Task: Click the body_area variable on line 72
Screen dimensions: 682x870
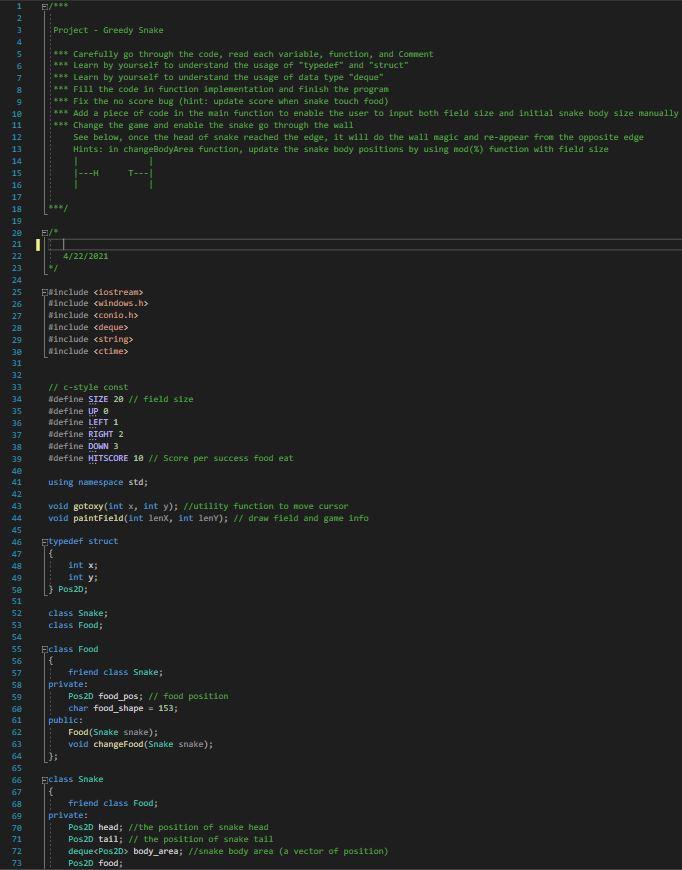Action: pyautogui.click(x=155, y=851)
